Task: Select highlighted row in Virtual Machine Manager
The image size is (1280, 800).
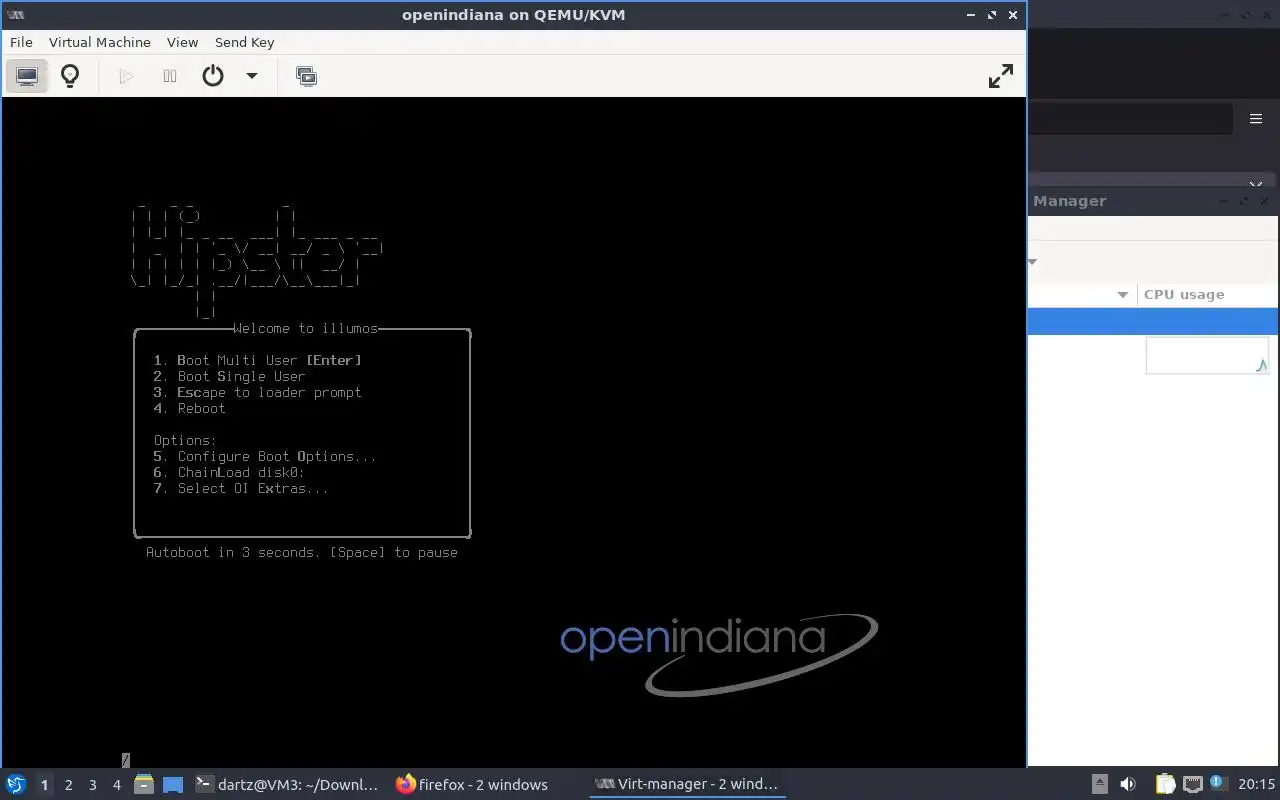Action: click(x=1153, y=321)
